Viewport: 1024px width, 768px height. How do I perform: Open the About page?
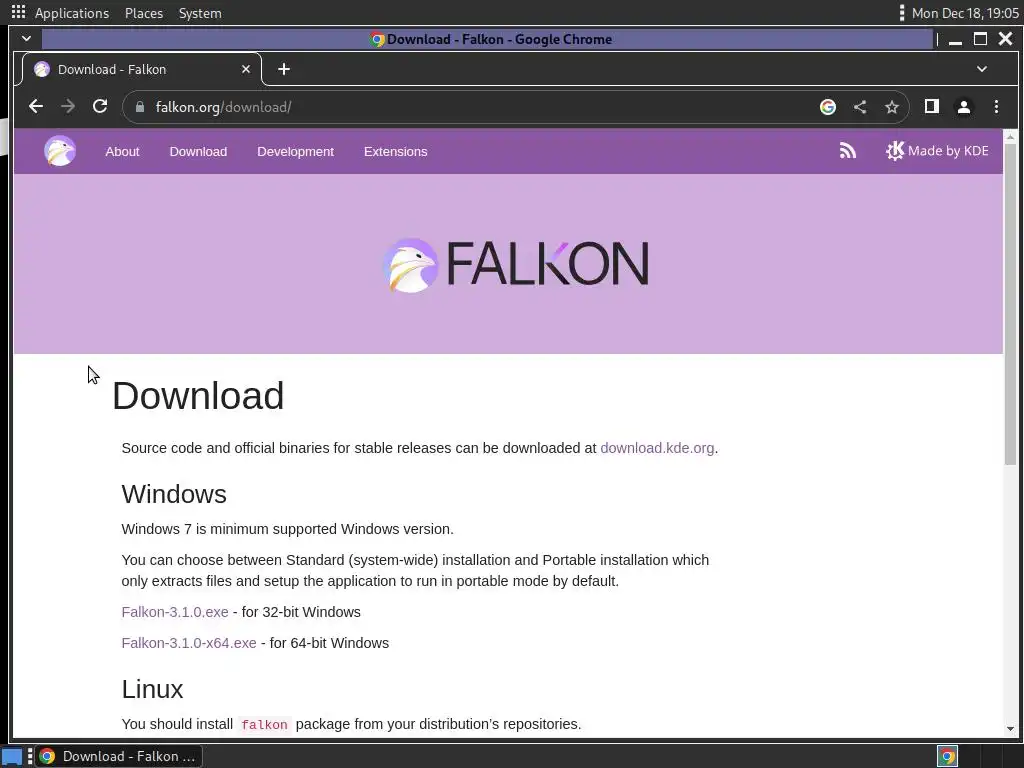(122, 152)
